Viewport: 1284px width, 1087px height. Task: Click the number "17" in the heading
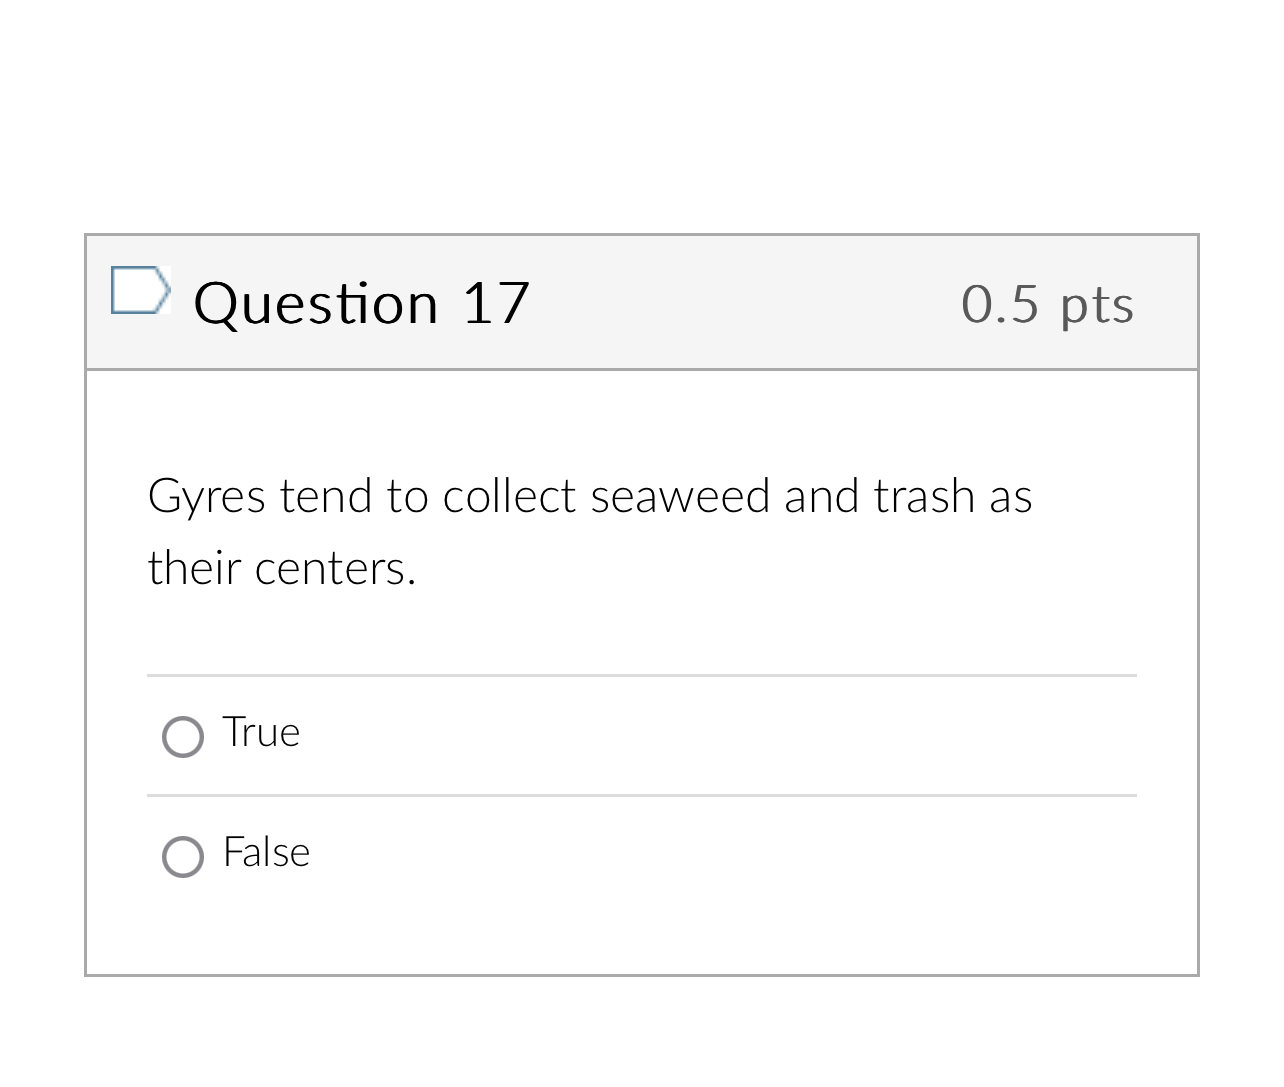pyautogui.click(x=495, y=302)
